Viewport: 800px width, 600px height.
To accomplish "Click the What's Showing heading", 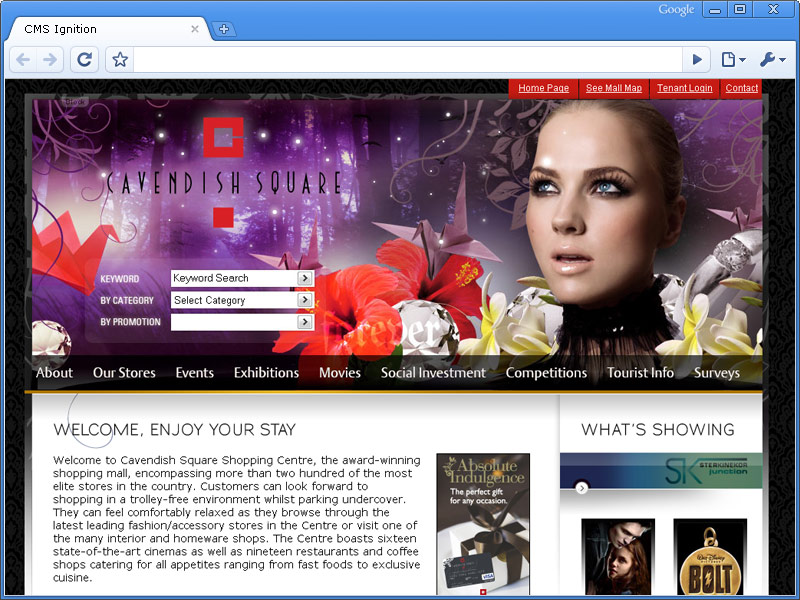I will (x=658, y=430).
